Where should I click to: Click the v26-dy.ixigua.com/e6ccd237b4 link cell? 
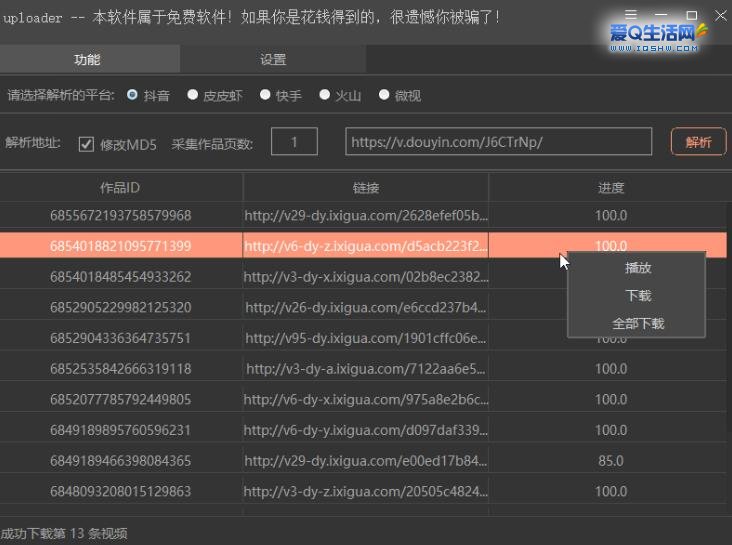(x=366, y=307)
